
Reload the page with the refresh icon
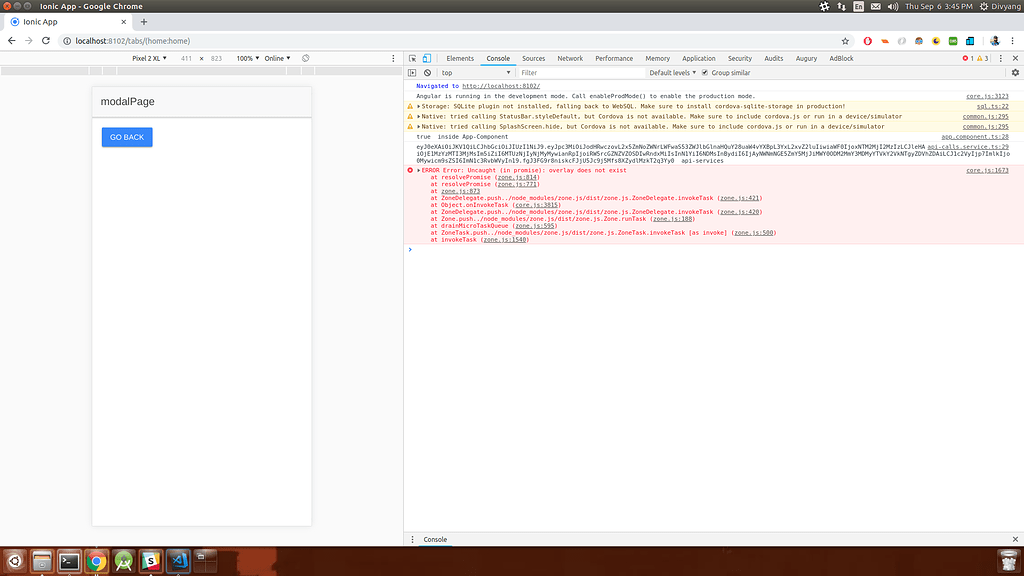tap(46, 41)
